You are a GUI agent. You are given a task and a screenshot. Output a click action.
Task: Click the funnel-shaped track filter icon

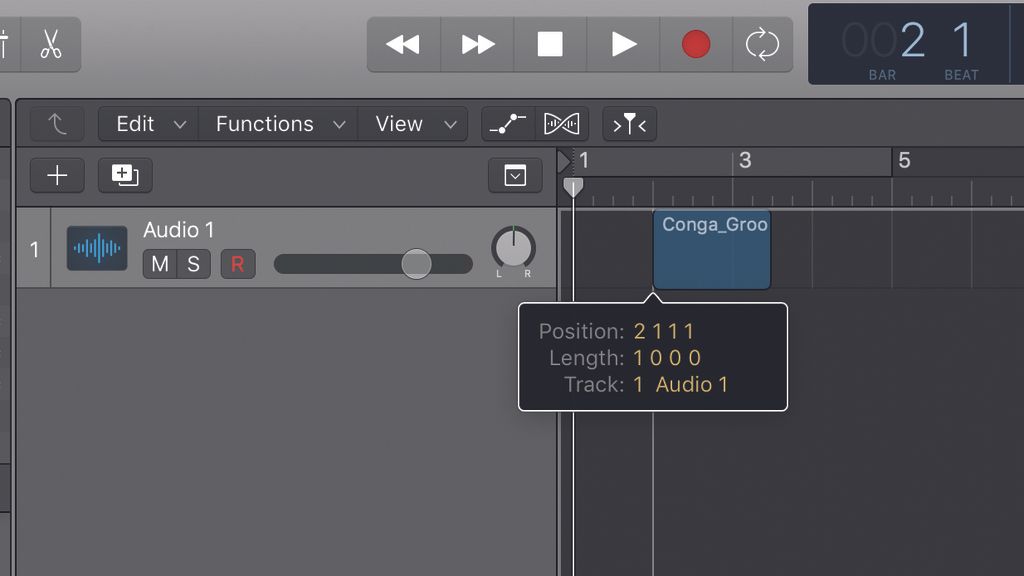pyautogui.click(x=629, y=124)
